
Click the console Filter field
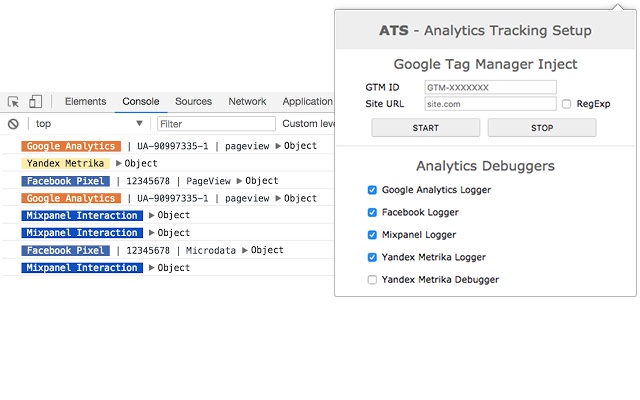216,124
